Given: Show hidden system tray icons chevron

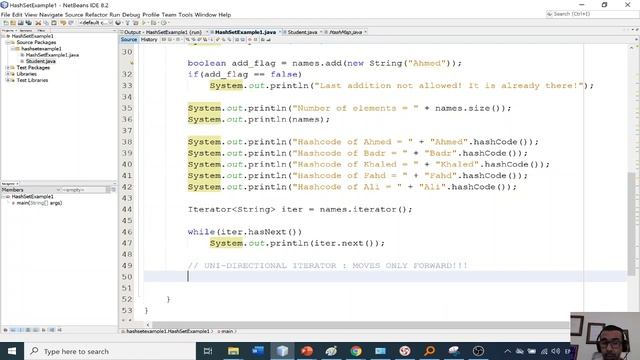Looking at the screenshot, I should coord(507,351).
